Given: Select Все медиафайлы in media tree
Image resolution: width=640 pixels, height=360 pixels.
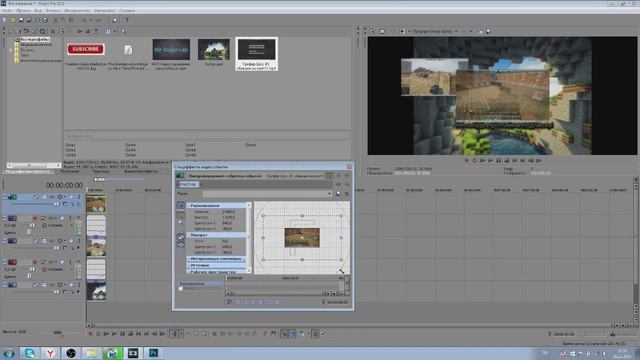Looking at the screenshot, I should (x=35, y=40).
